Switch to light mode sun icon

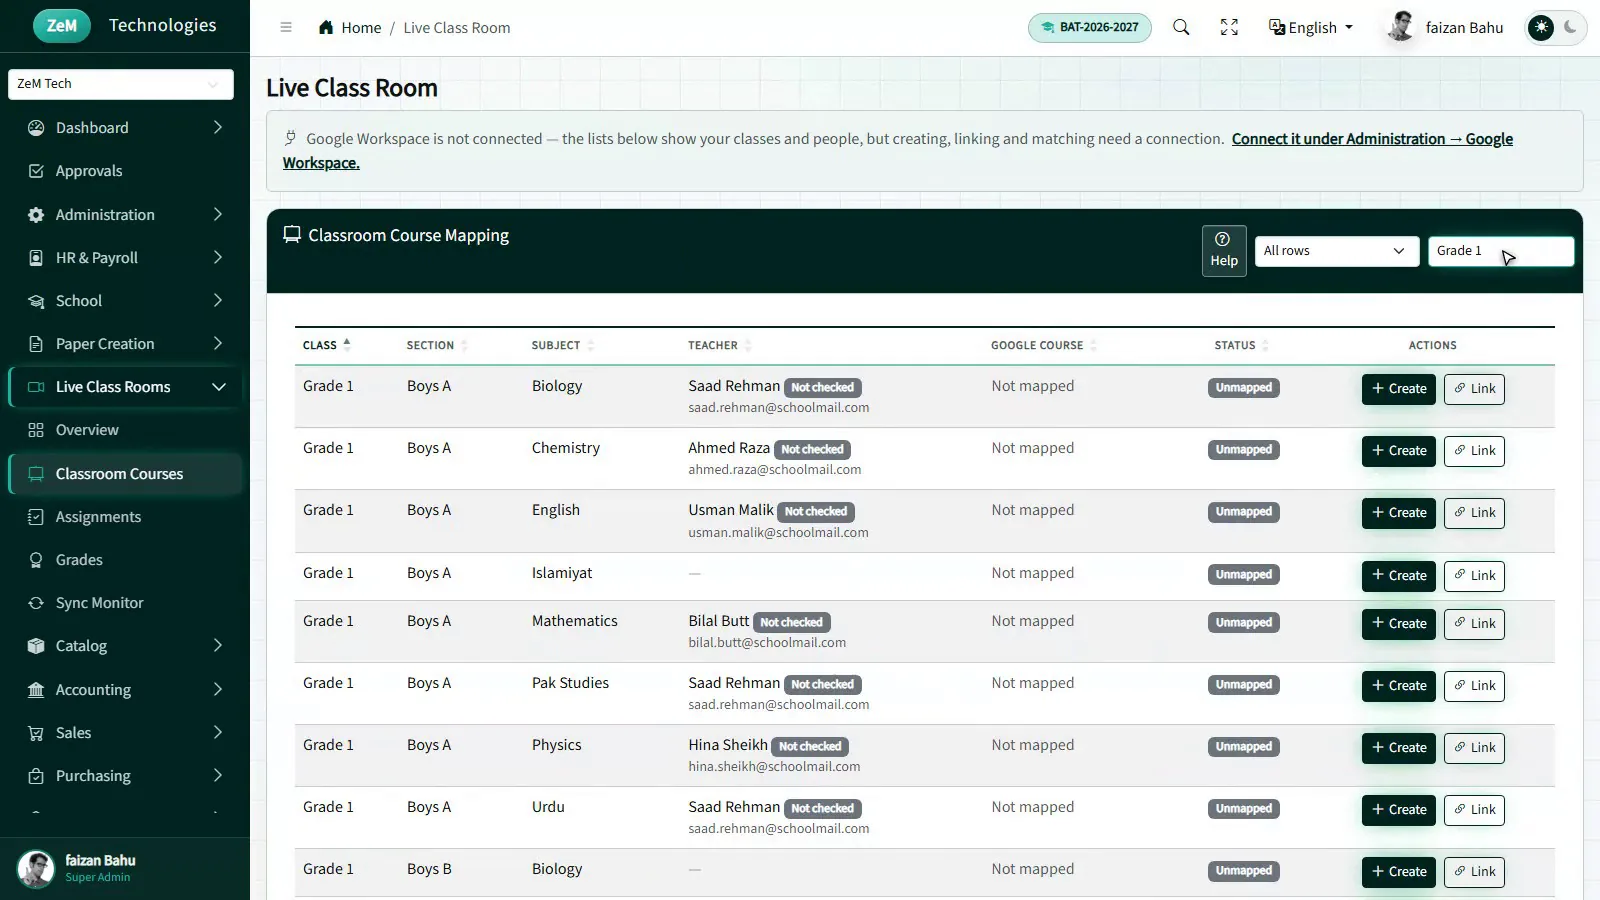pyautogui.click(x=1541, y=27)
